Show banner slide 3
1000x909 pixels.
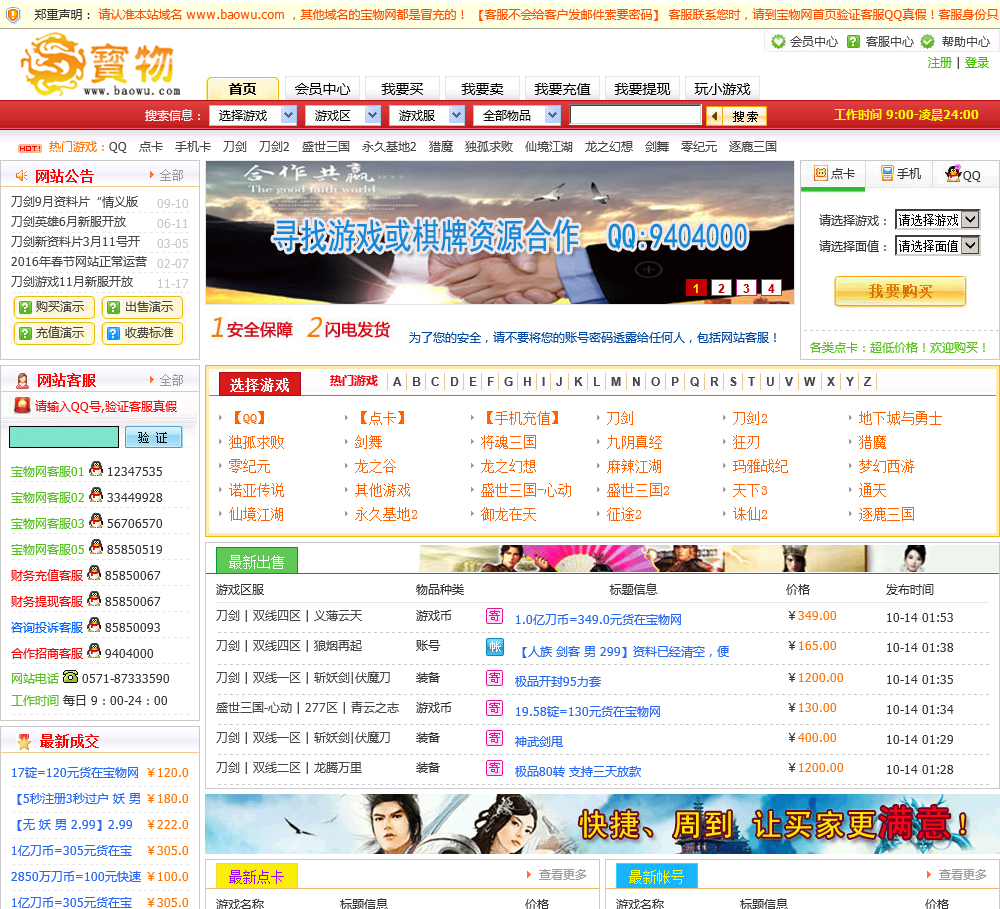click(x=746, y=288)
